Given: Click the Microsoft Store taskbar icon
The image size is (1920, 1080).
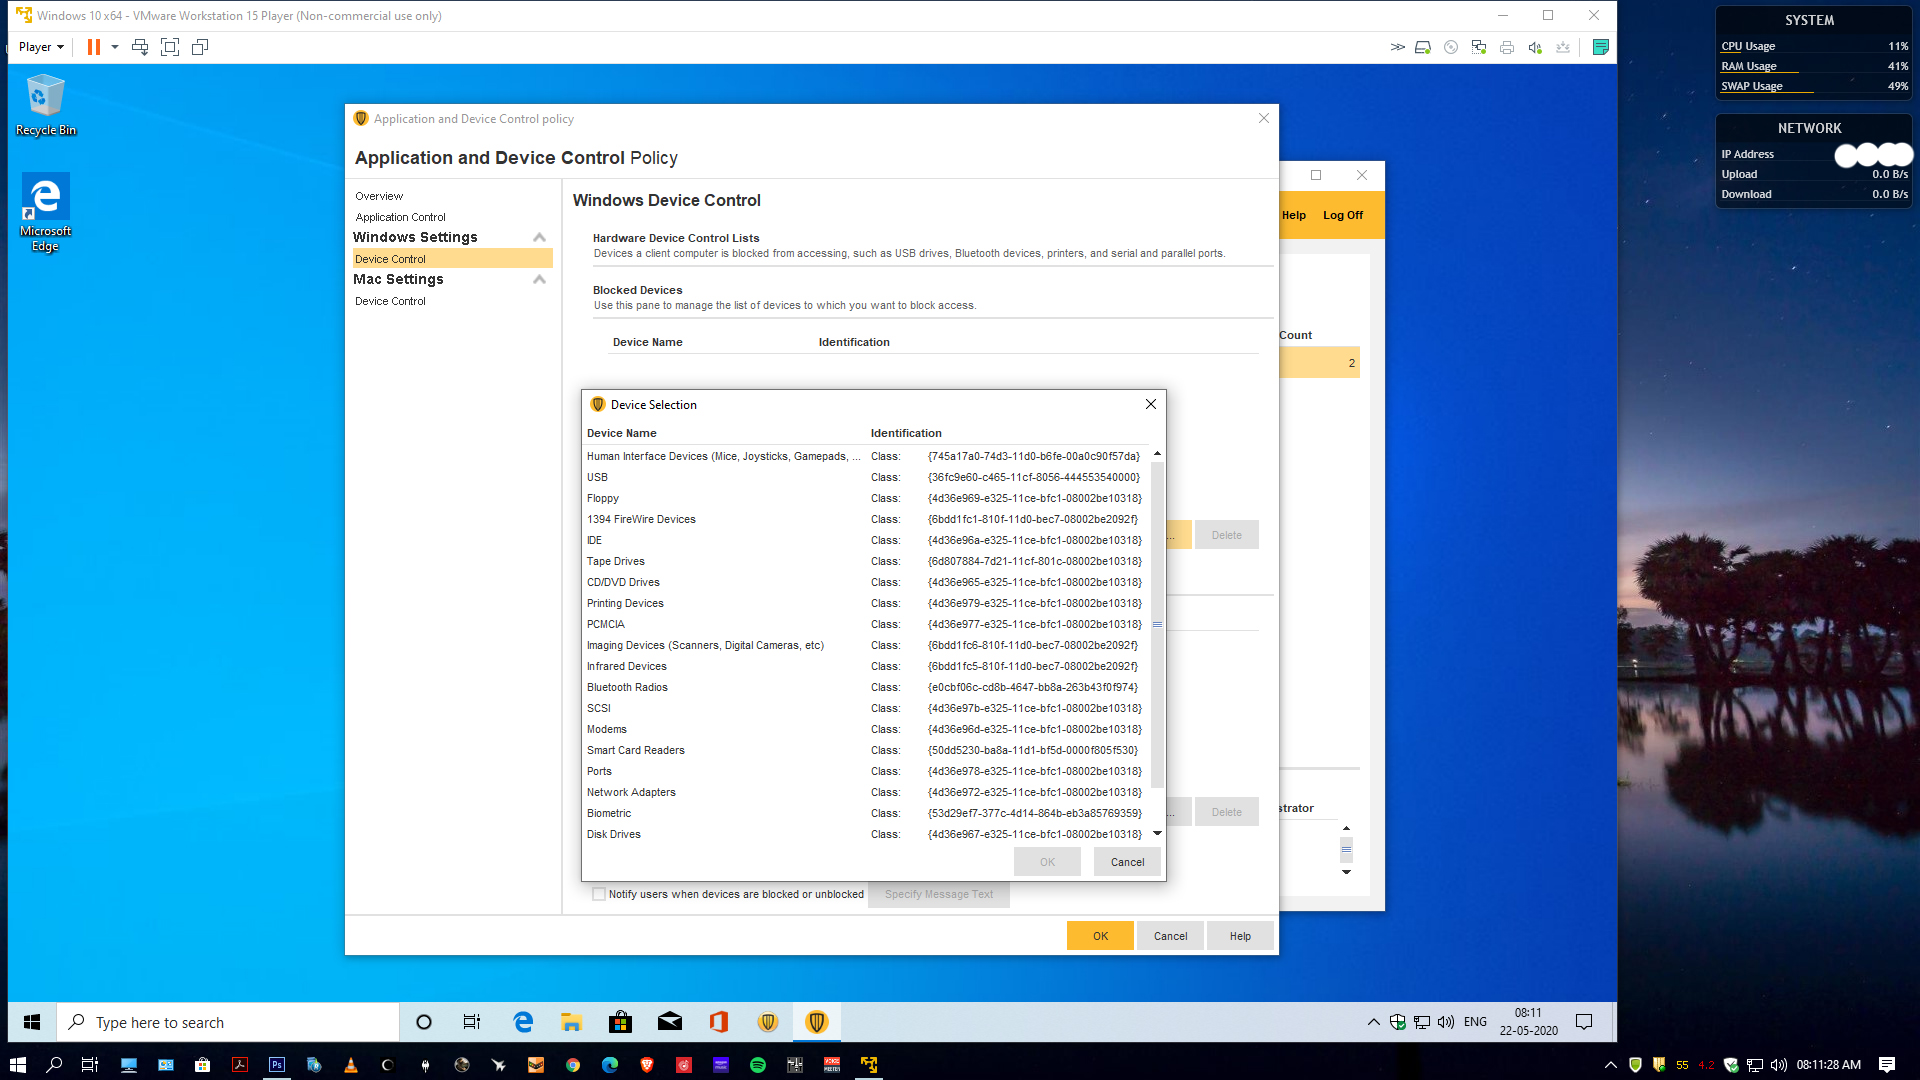Looking at the screenshot, I should [620, 1022].
